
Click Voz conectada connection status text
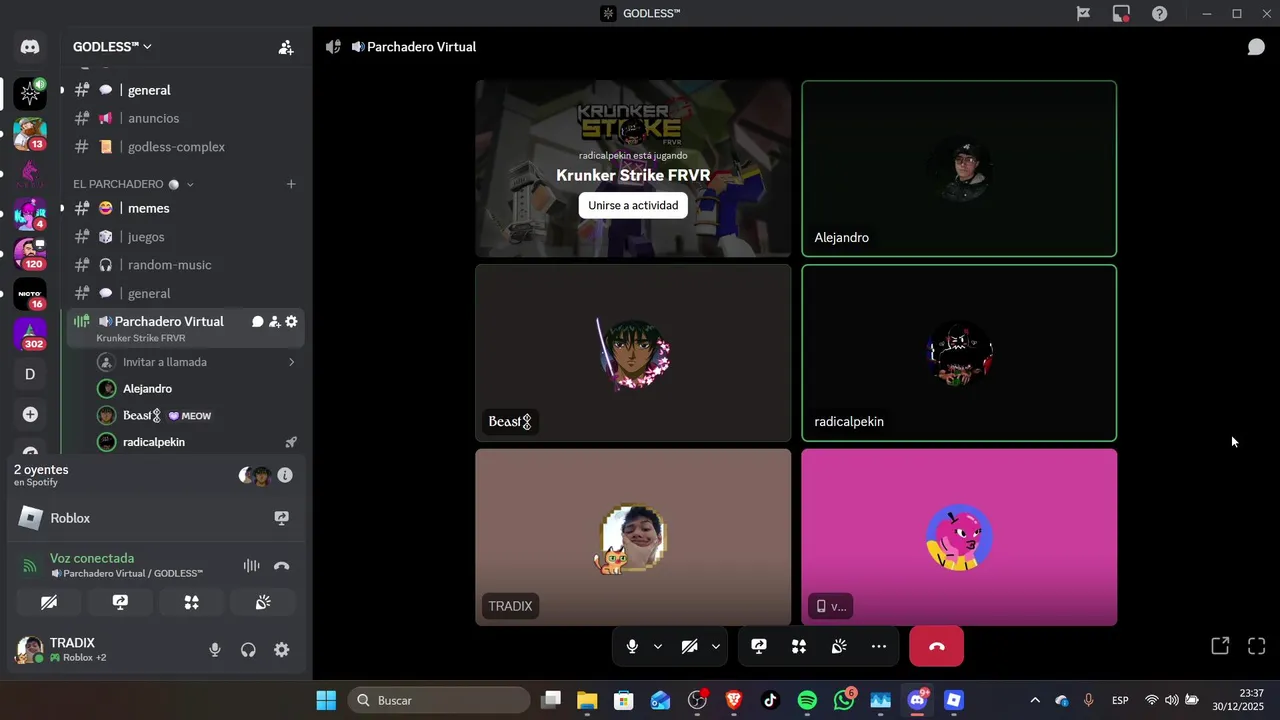[x=92, y=558]
